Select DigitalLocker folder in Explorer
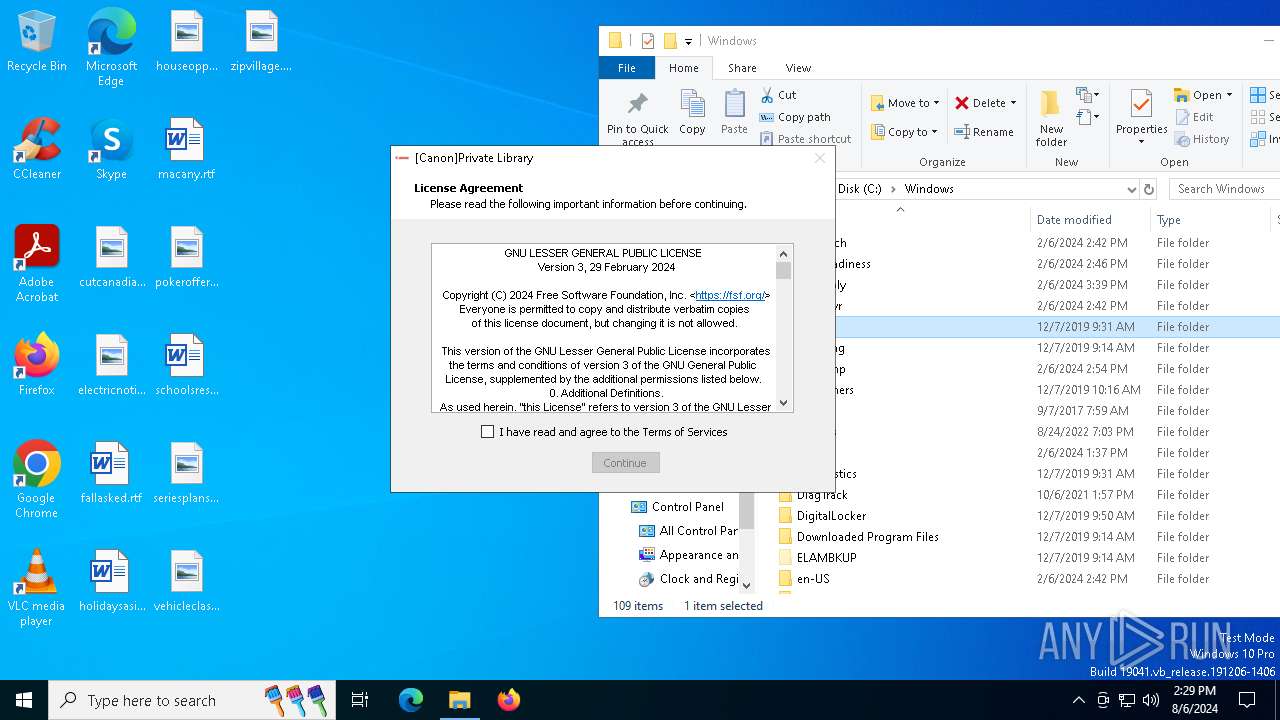Screen dimensions: 1280x720 (x=831, y=516)
